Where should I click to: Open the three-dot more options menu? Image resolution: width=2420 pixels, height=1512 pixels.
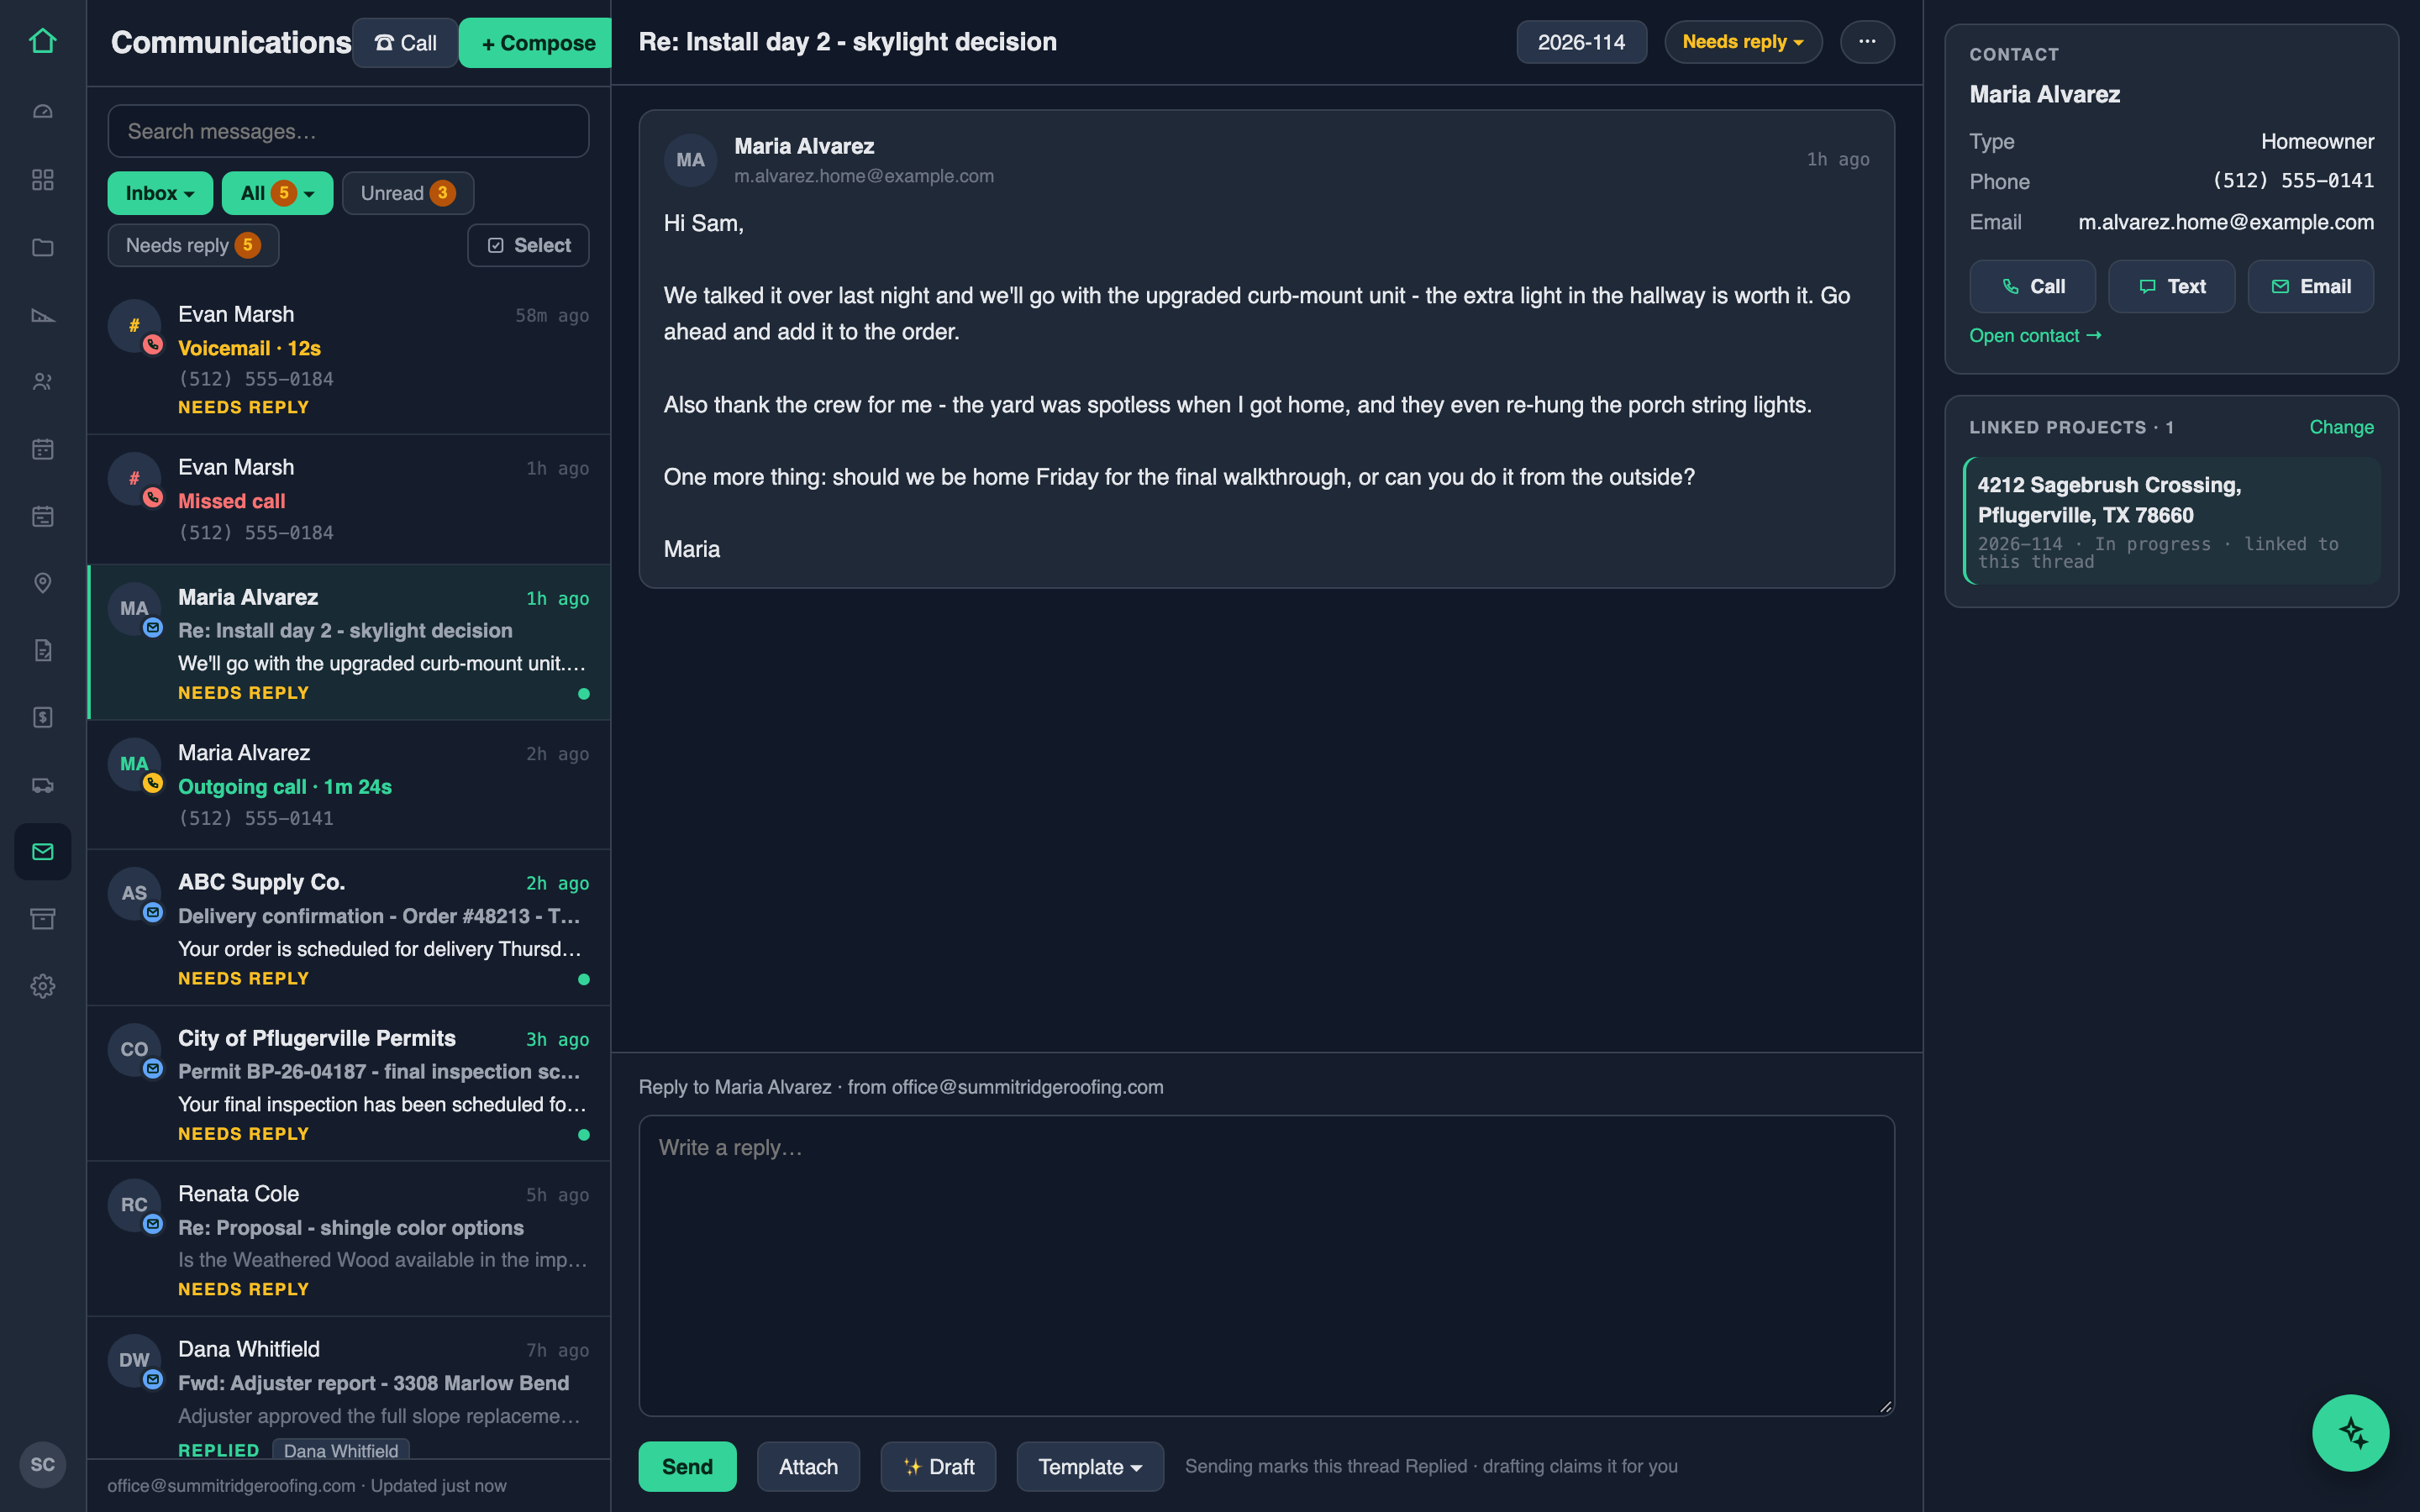(x=1867, y=42)
